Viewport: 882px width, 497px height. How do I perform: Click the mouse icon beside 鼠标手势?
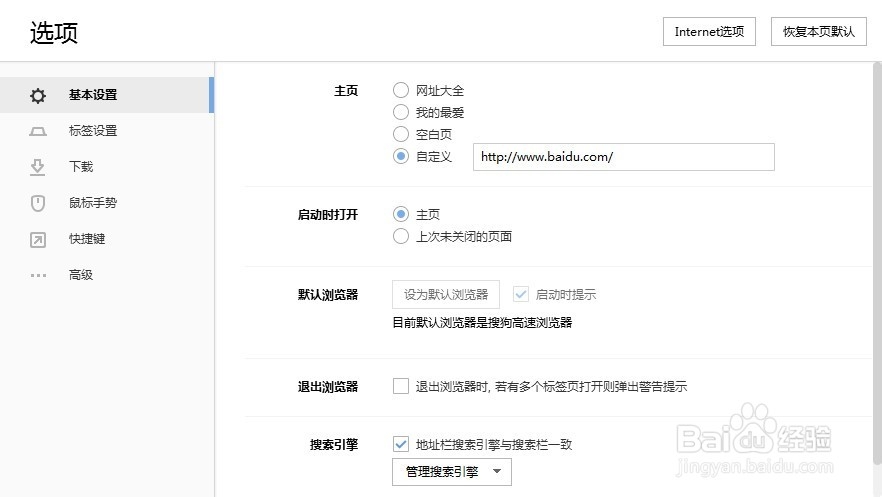click(x=38, y=203)
